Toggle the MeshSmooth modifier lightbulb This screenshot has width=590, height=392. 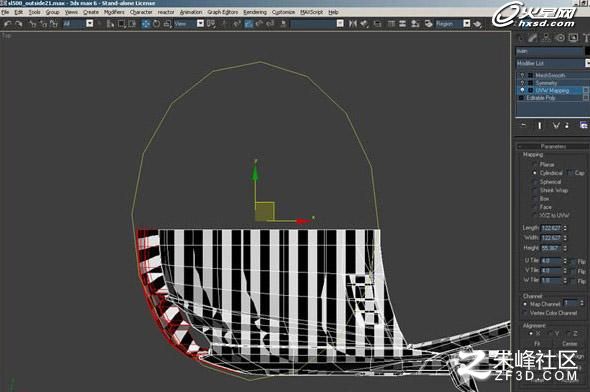click(x=522, y=75)
